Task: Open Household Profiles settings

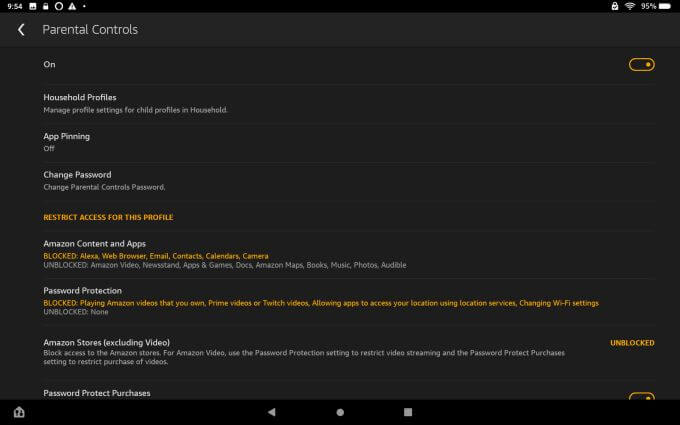Action: [349, 103]
